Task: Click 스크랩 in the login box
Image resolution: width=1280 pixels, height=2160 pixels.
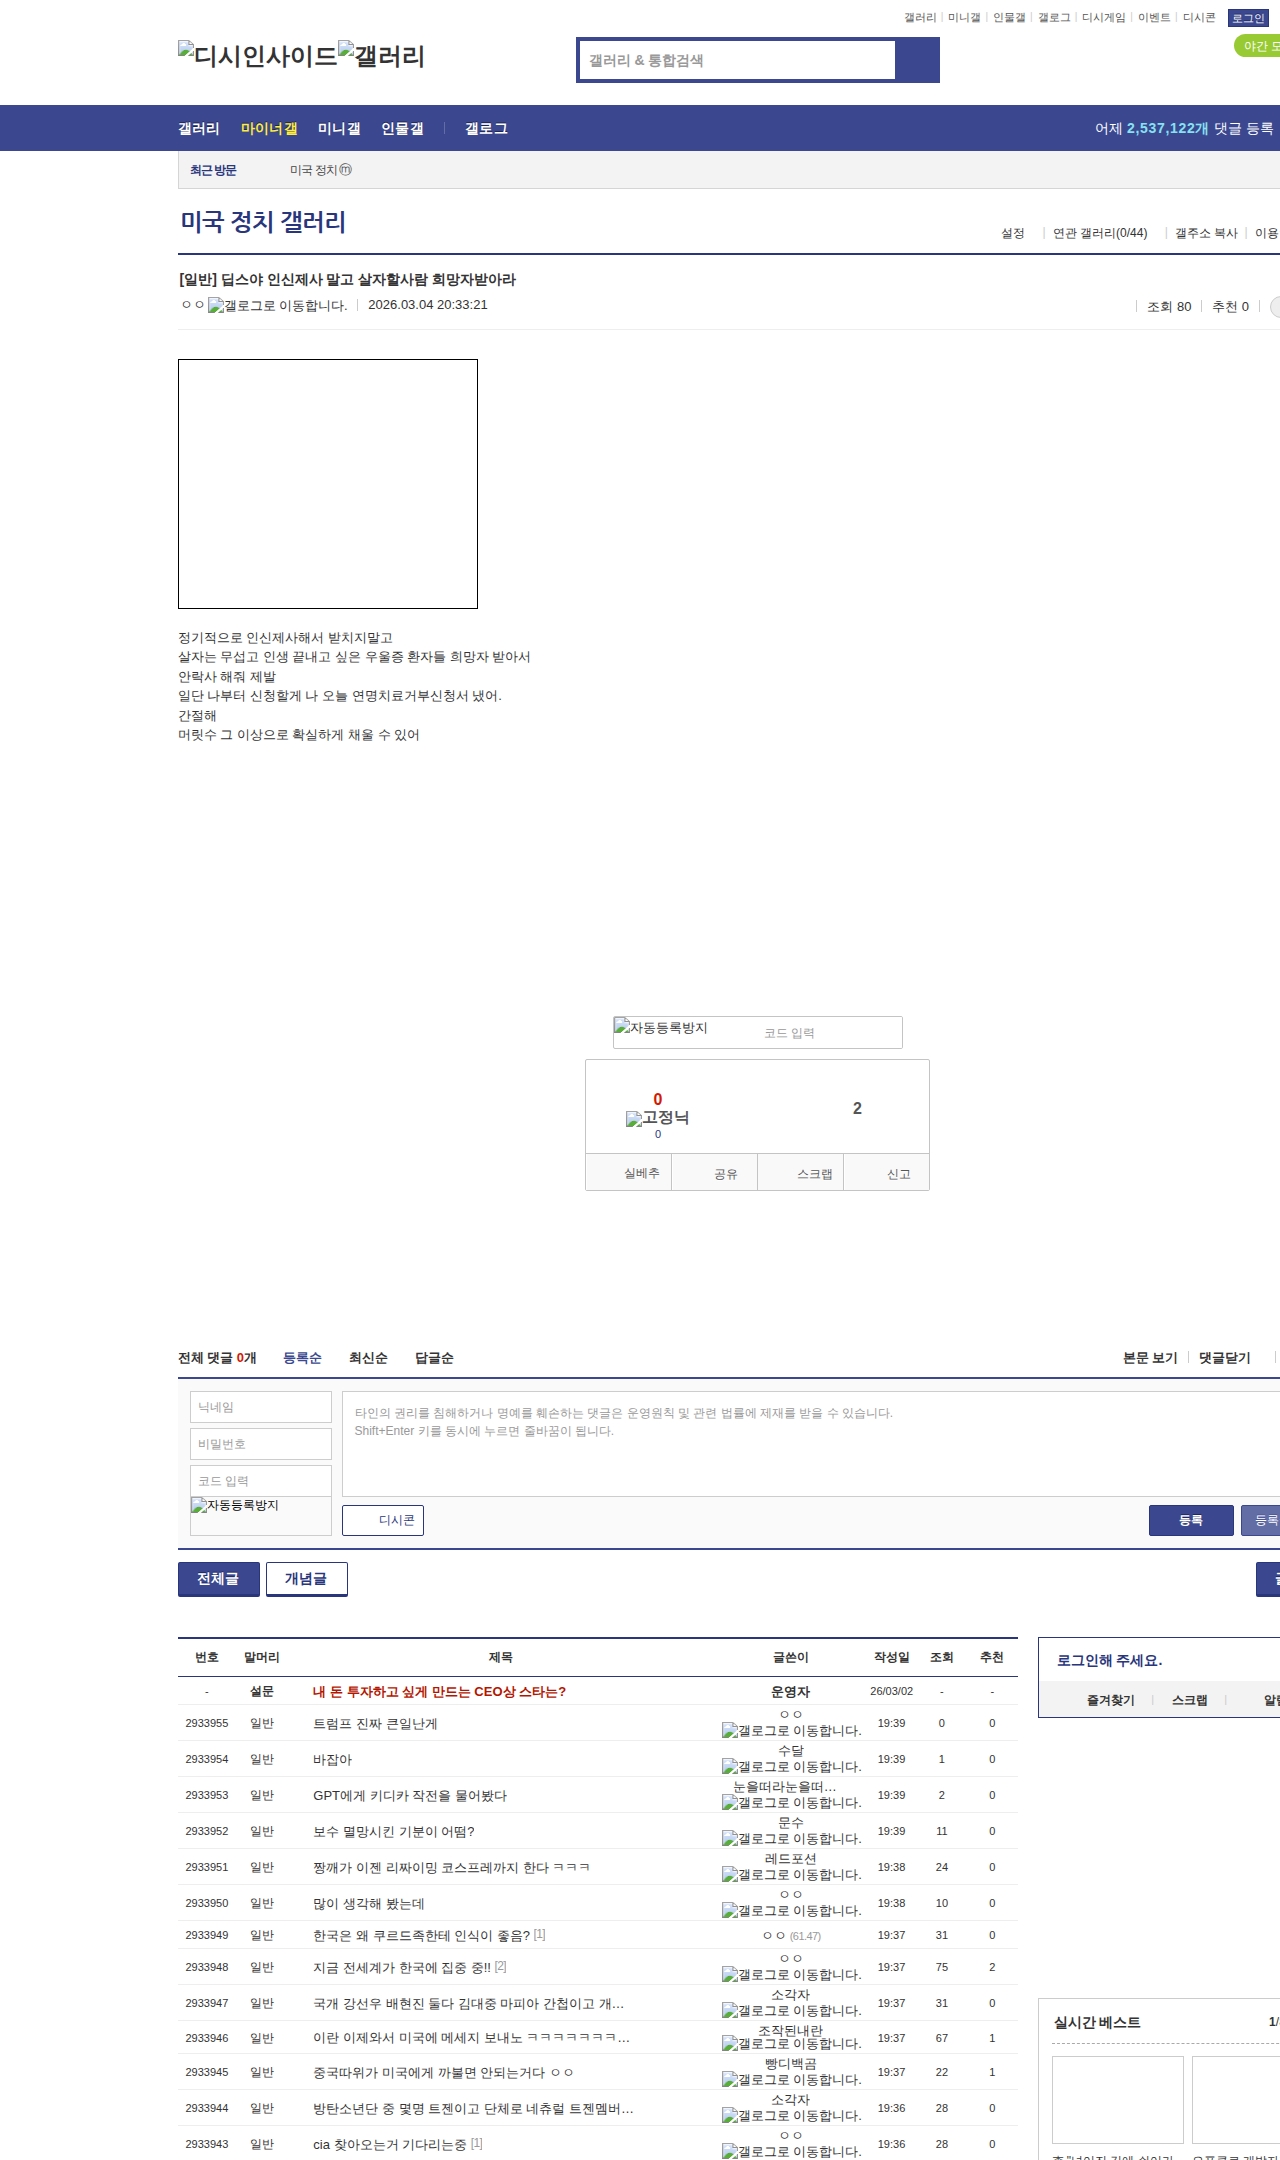Action: [1189, 1700]
